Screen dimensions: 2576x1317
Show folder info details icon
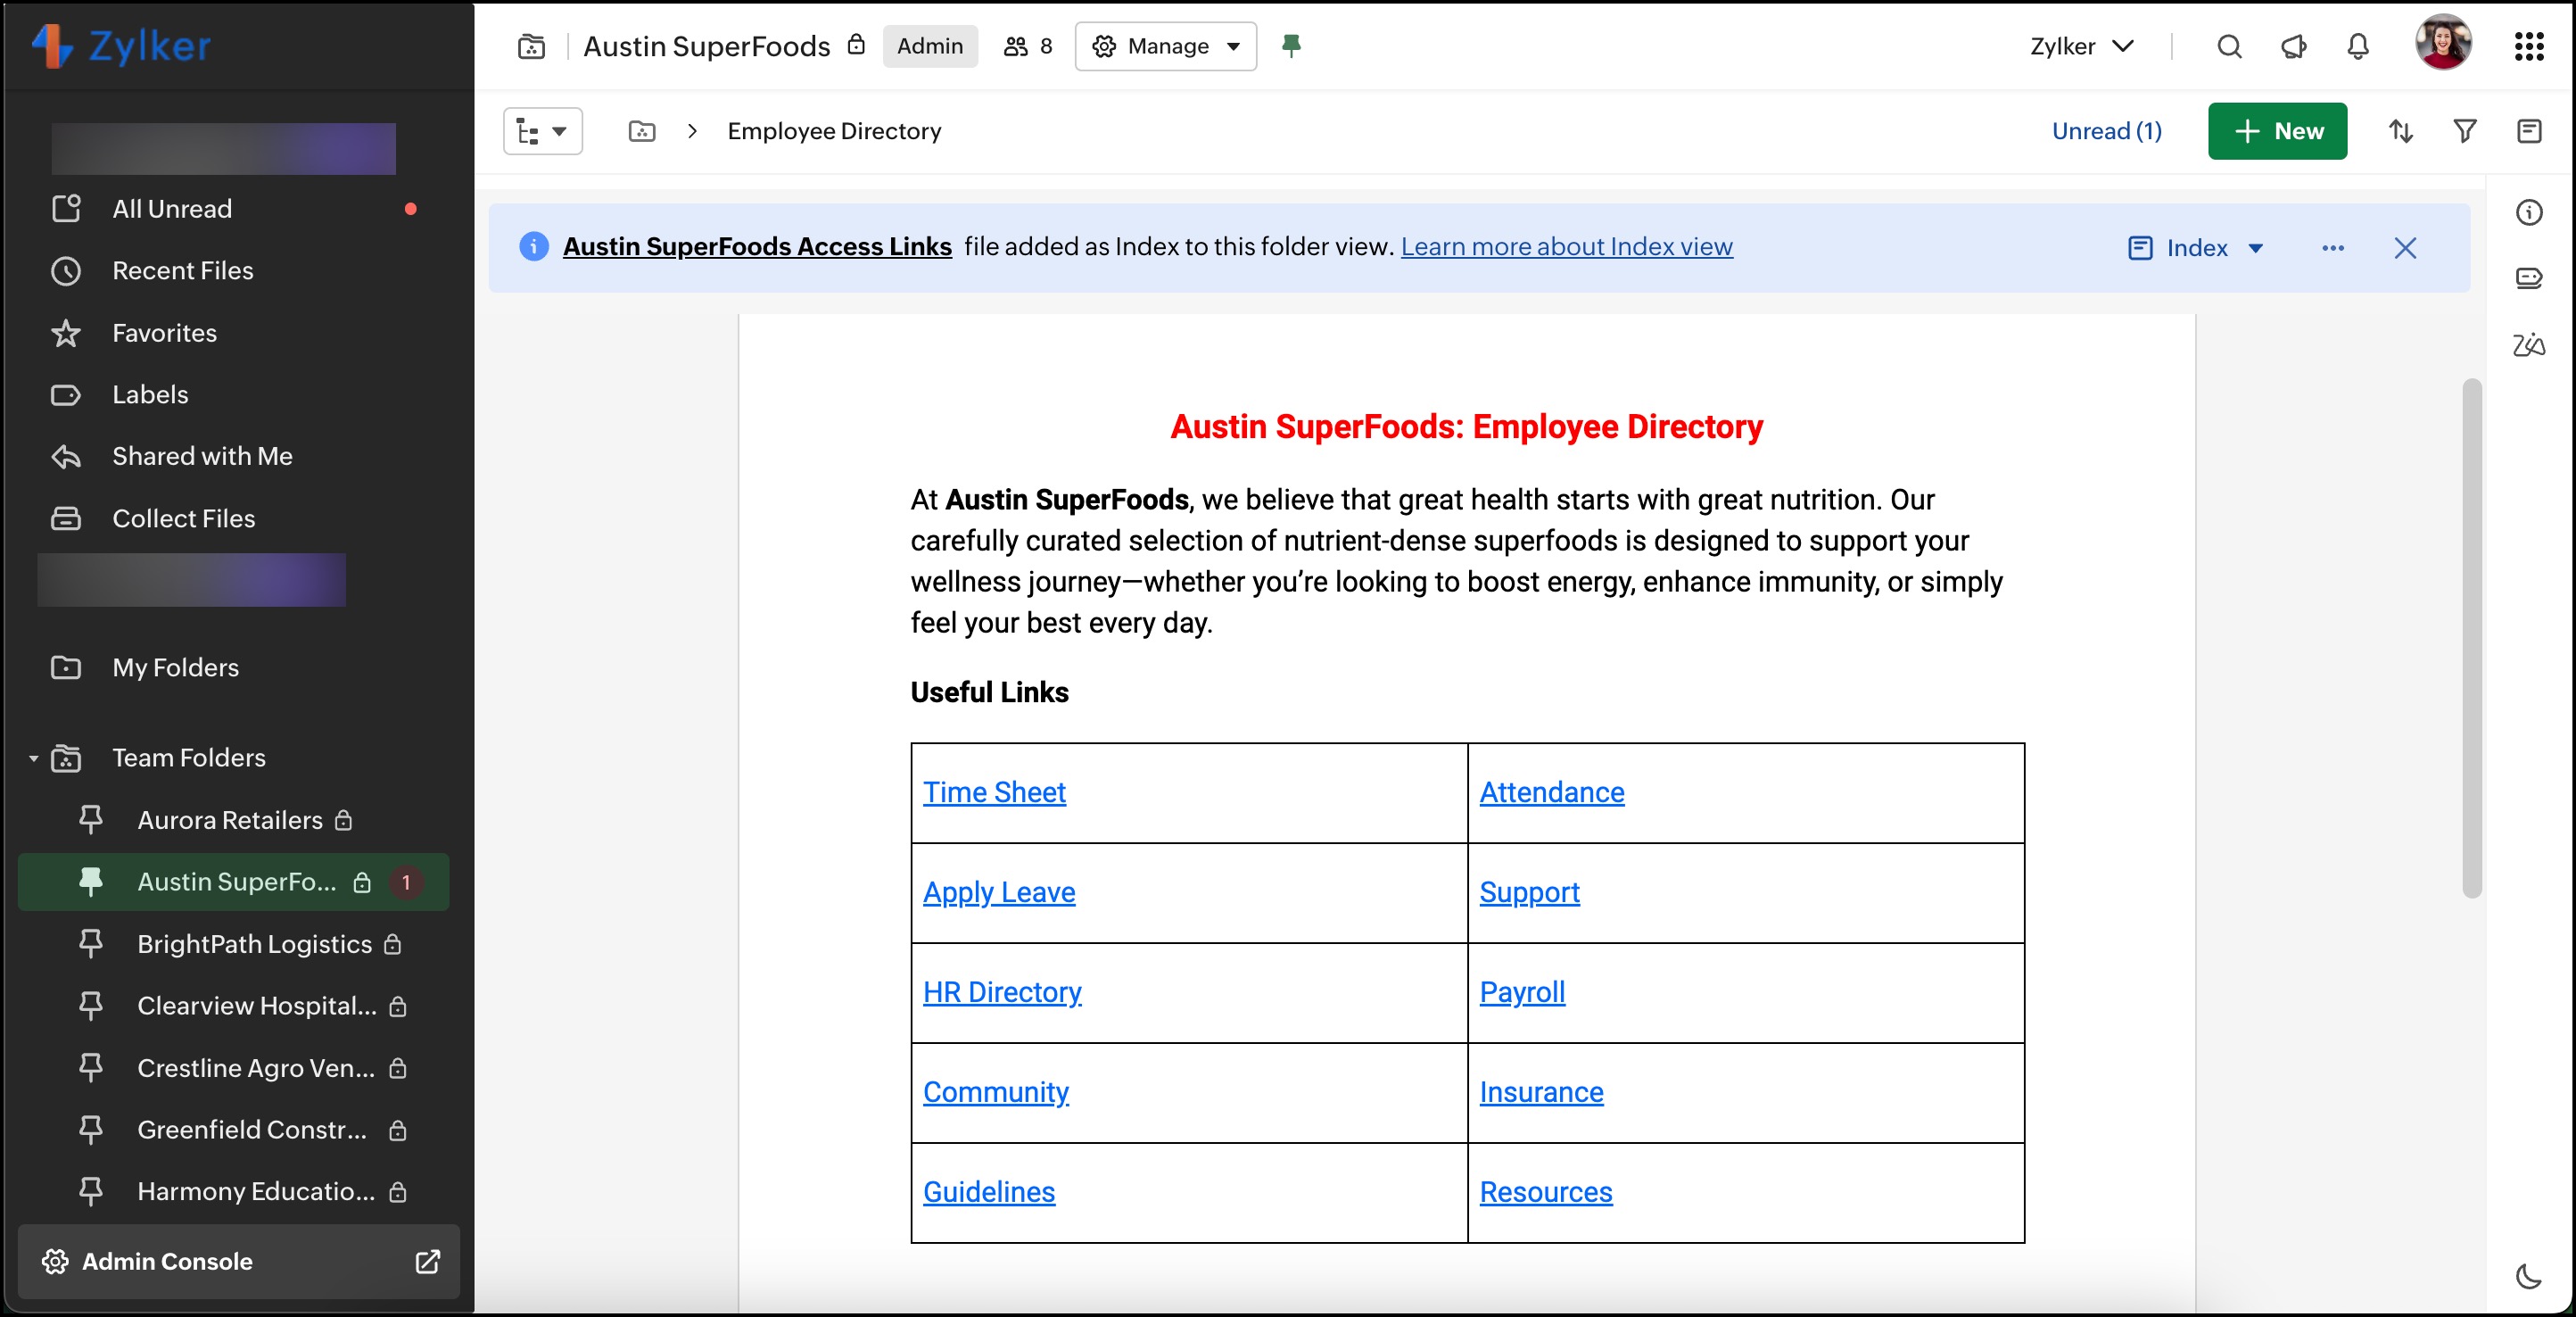[2529, 212]
